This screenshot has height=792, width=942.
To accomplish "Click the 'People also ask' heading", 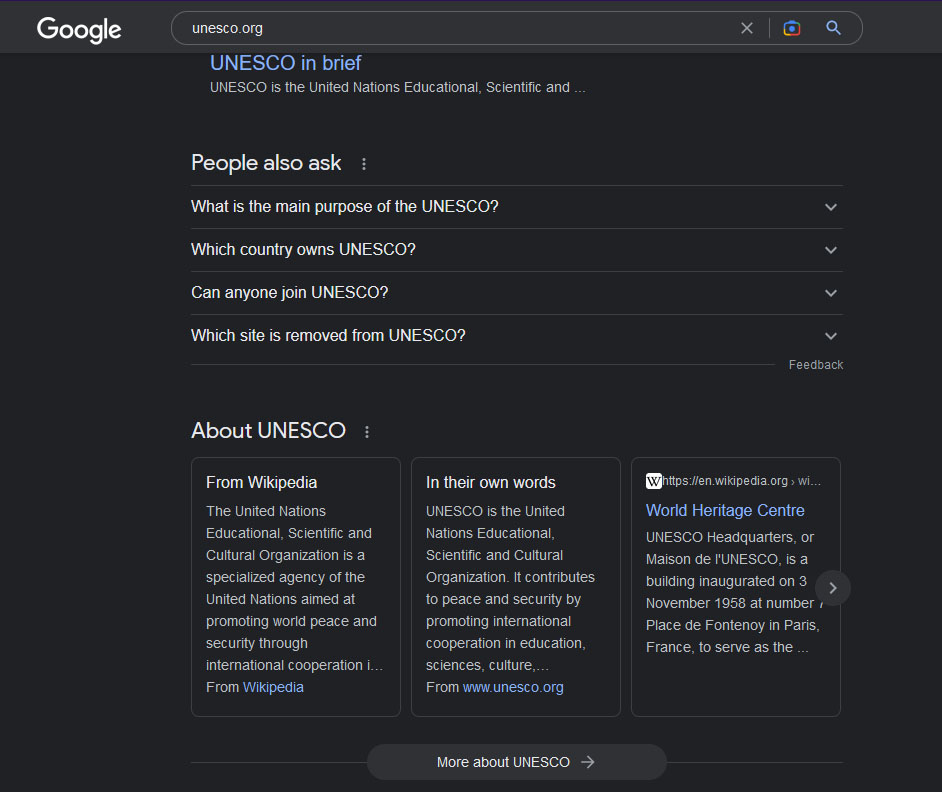I will (x=266, y=163).
